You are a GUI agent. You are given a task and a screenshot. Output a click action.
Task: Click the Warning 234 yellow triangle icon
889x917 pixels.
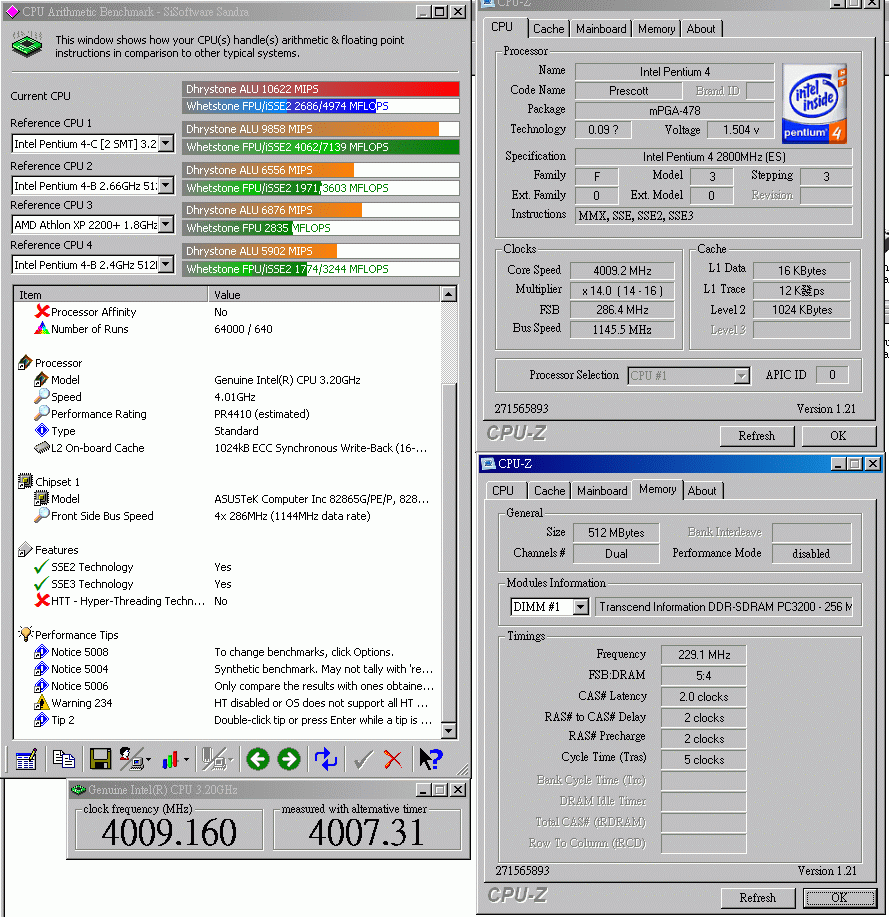(x=42, y=702)
